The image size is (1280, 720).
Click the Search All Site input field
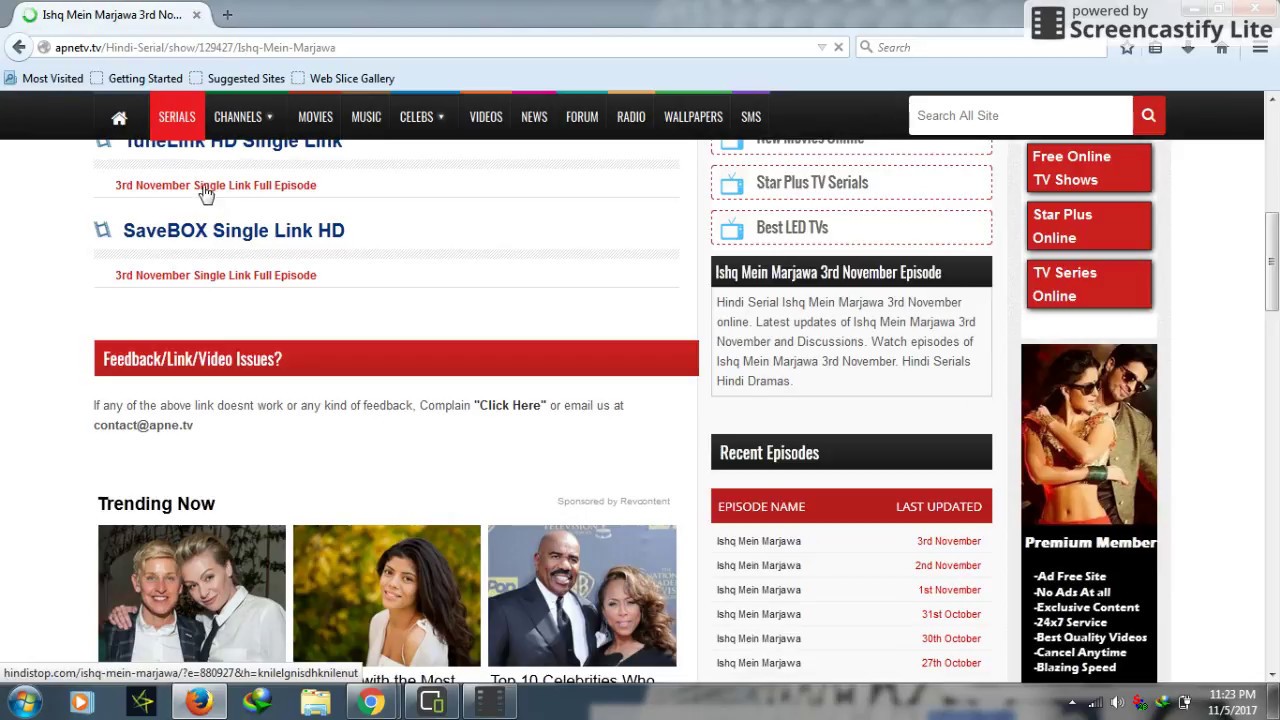pos(1020,115)
